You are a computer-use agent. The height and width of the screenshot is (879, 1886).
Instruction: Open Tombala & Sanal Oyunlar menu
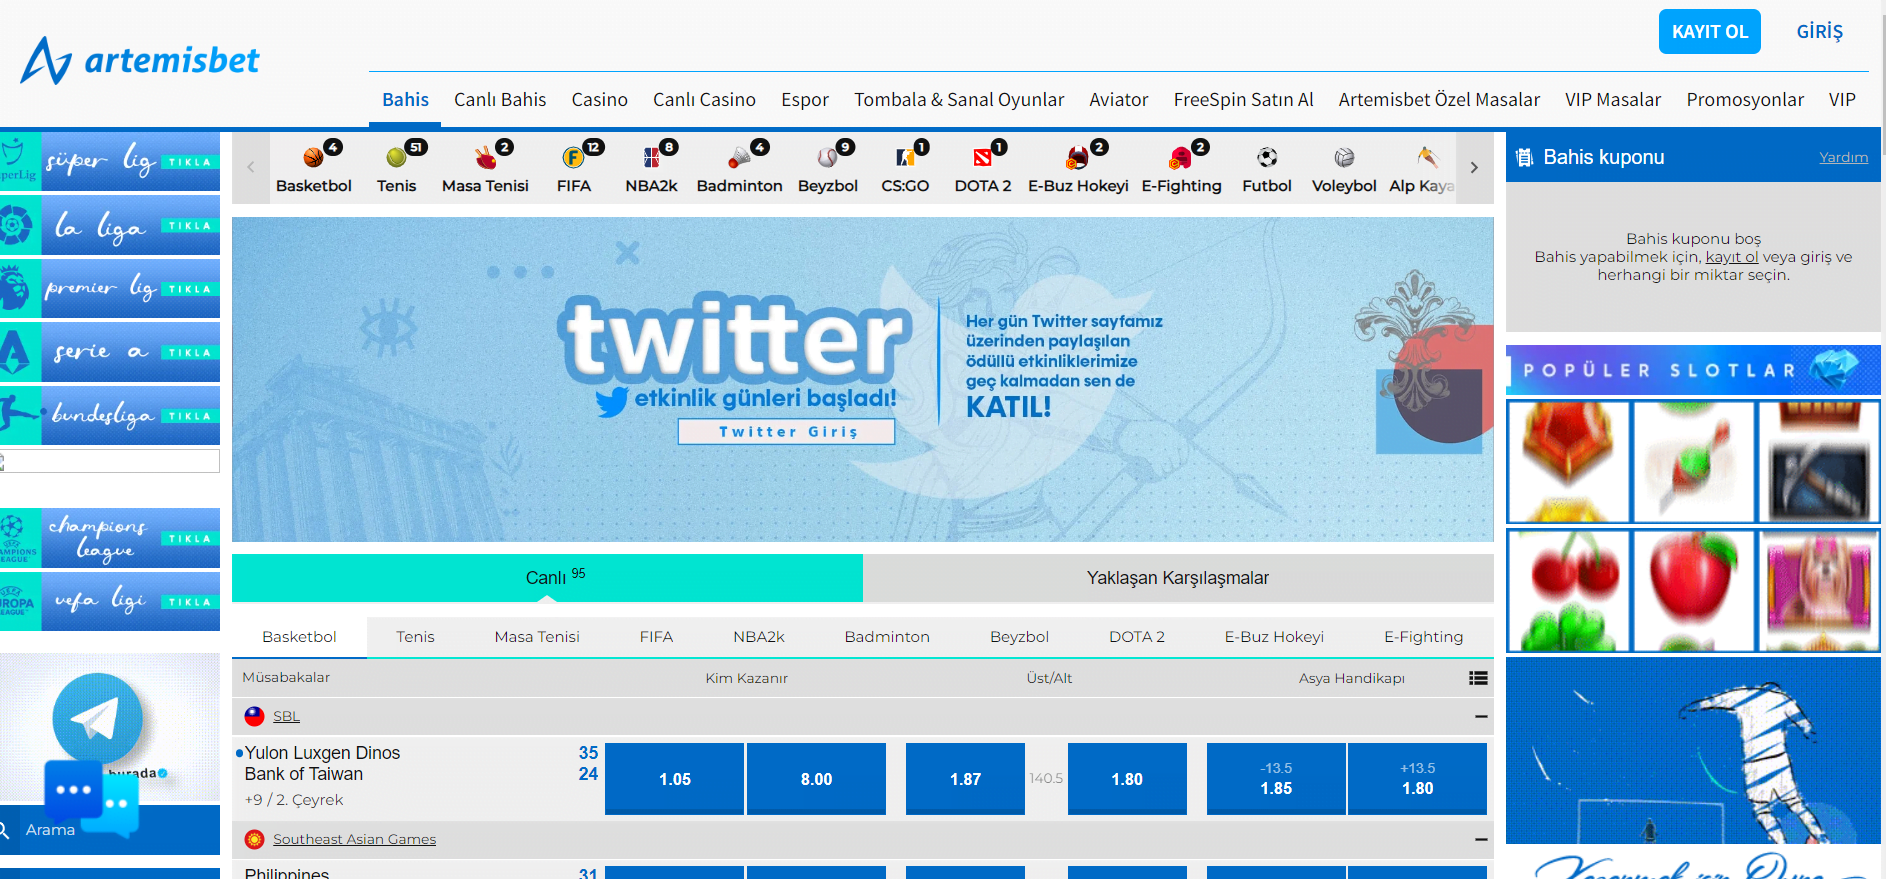point(959,100)
